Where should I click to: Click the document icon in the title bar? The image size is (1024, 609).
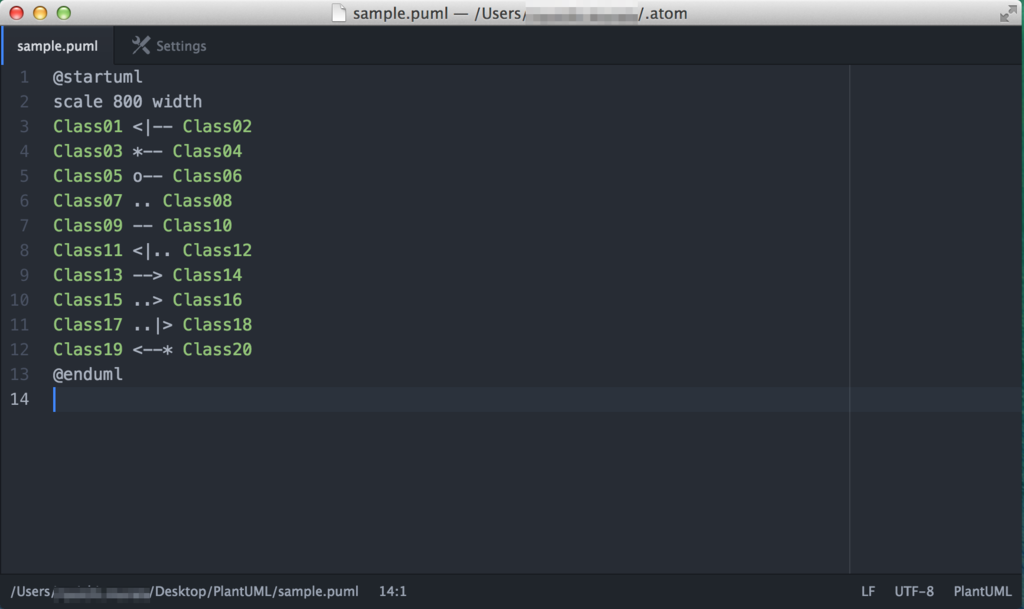coord(338,13)
